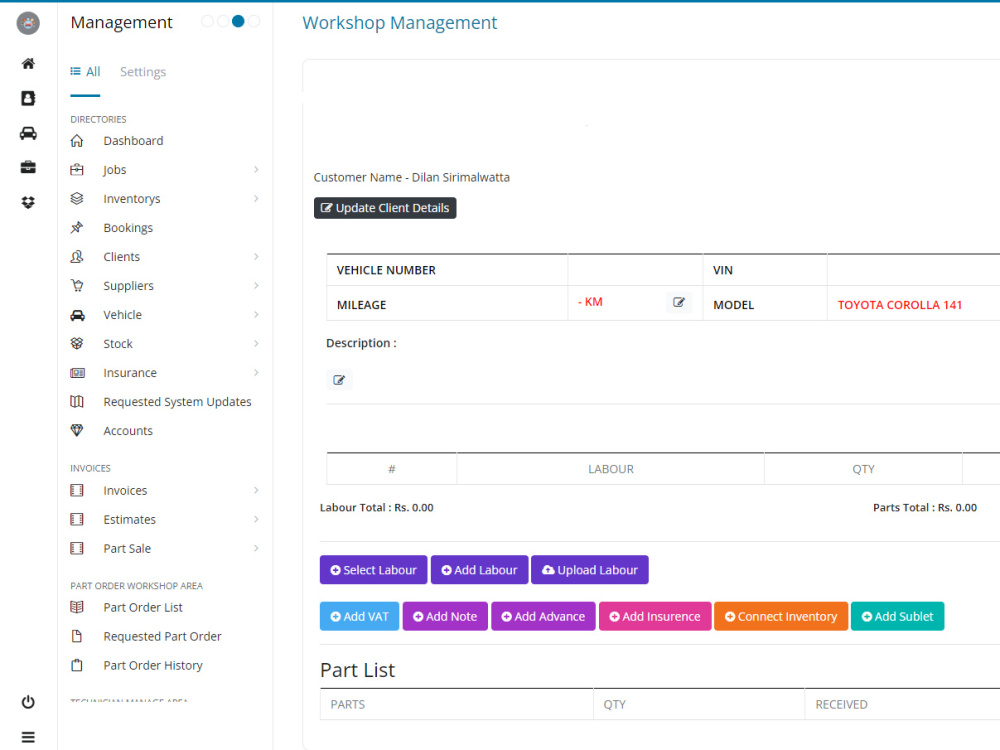Click the Inventorys layers icon
1000x750 pixels.
pyautogui.click(x=77, y=198)
